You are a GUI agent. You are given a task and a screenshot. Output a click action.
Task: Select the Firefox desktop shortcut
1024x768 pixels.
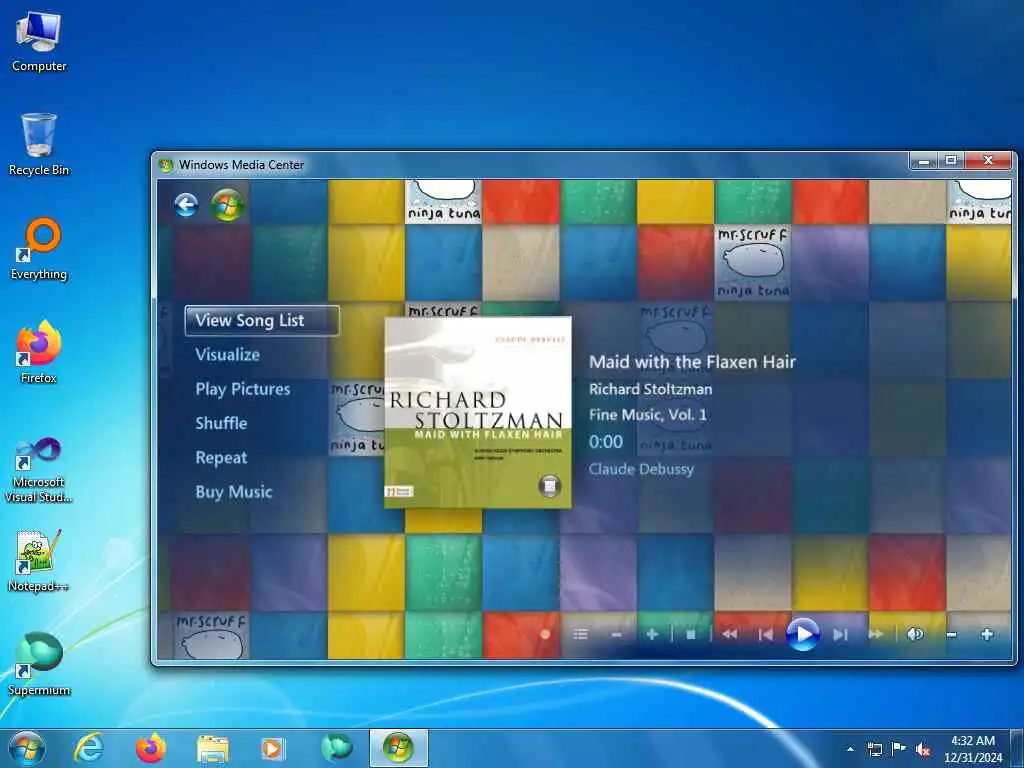point(39,353)
